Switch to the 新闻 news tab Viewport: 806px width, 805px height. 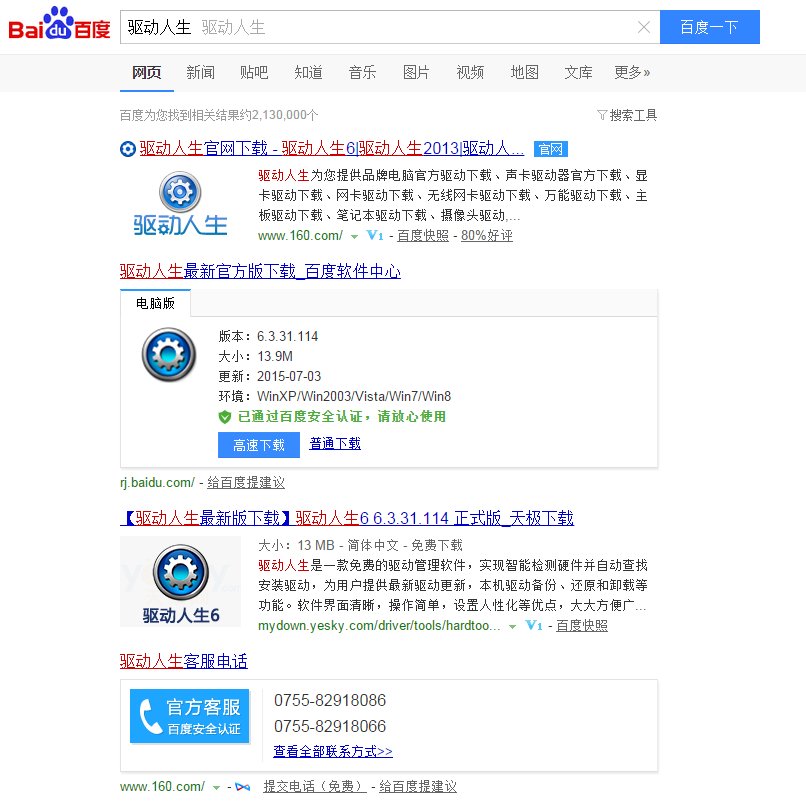(201, 72)
